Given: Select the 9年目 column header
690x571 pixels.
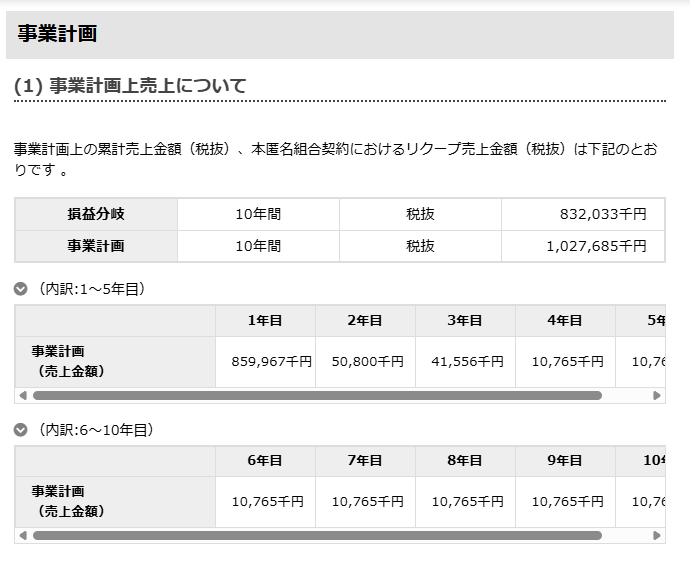Looking at the screenshot, I should coord(565,461).
